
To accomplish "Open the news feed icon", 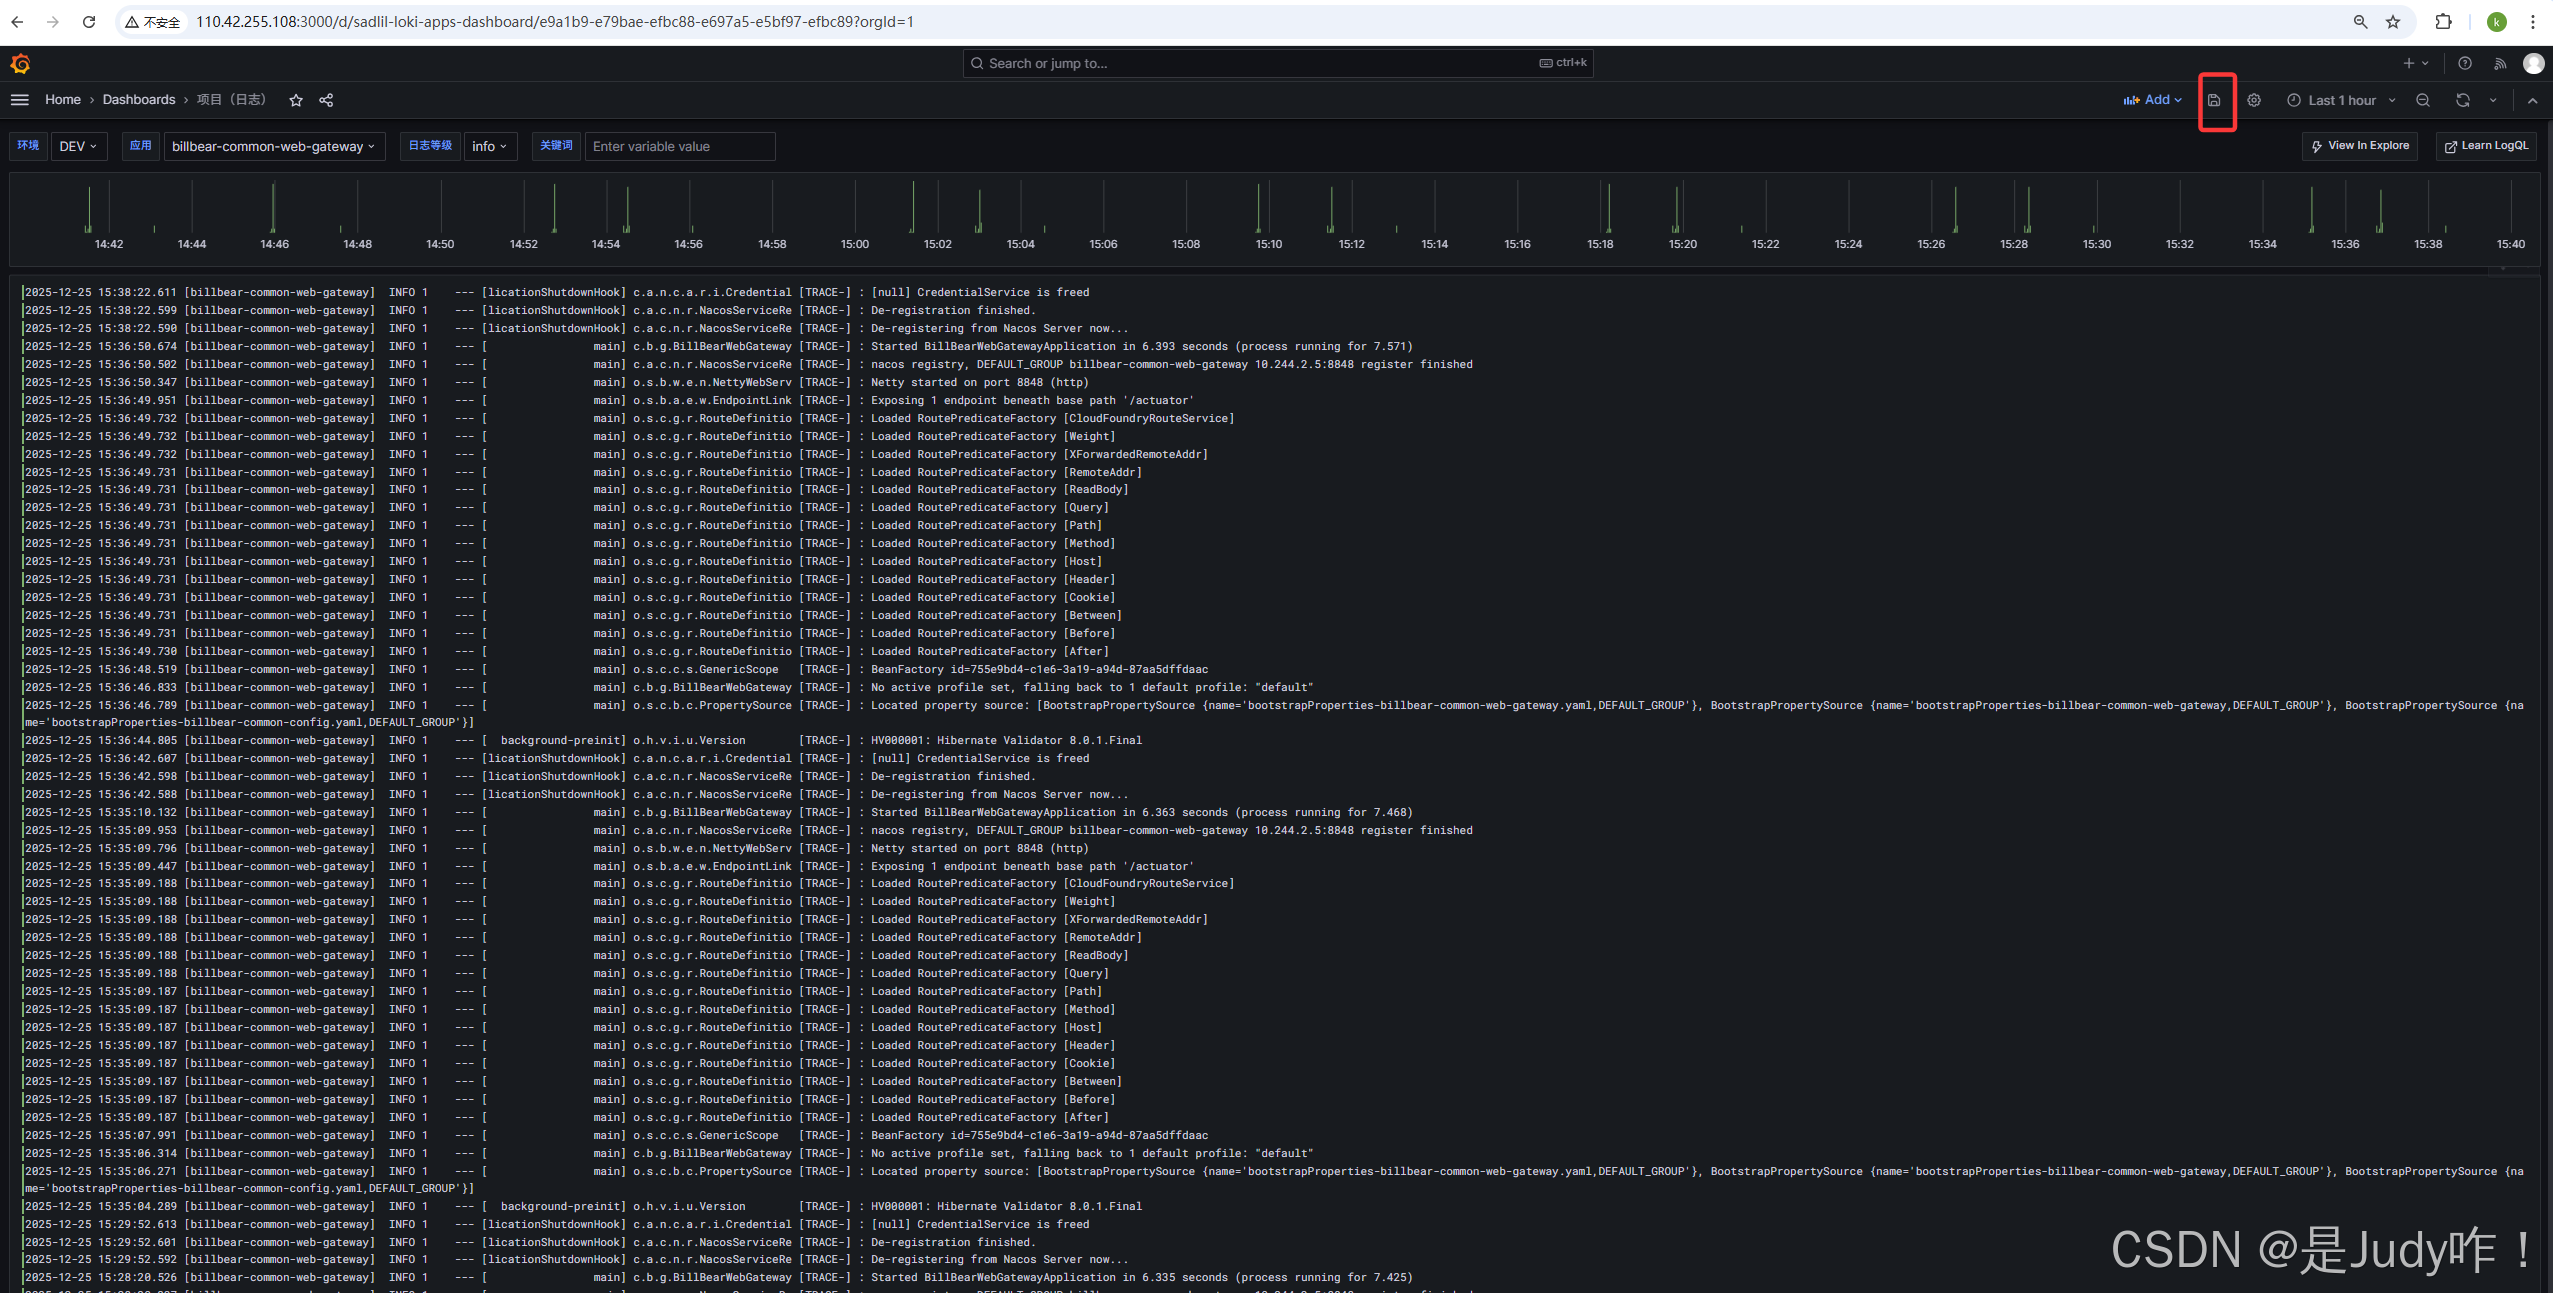I will tap(2500, 63).
